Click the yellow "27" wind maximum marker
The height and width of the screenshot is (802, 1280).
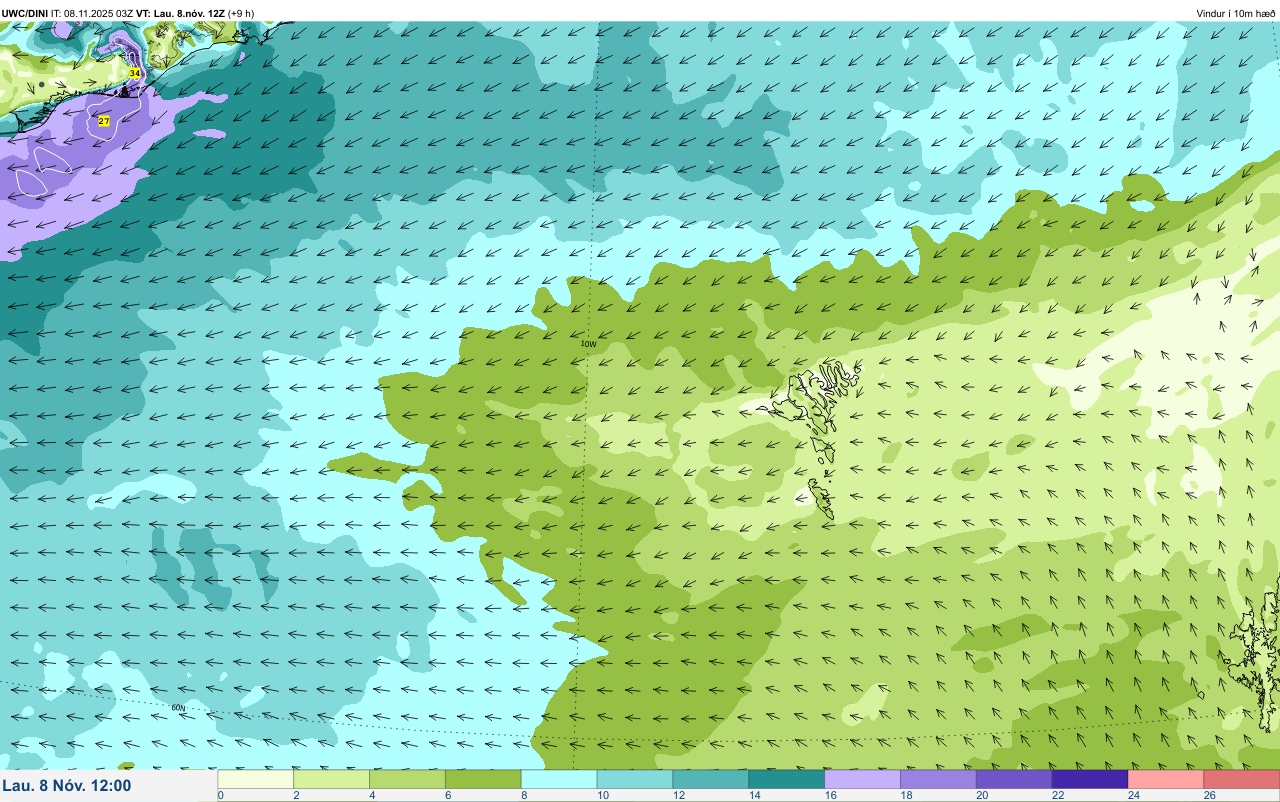(104, 121)
